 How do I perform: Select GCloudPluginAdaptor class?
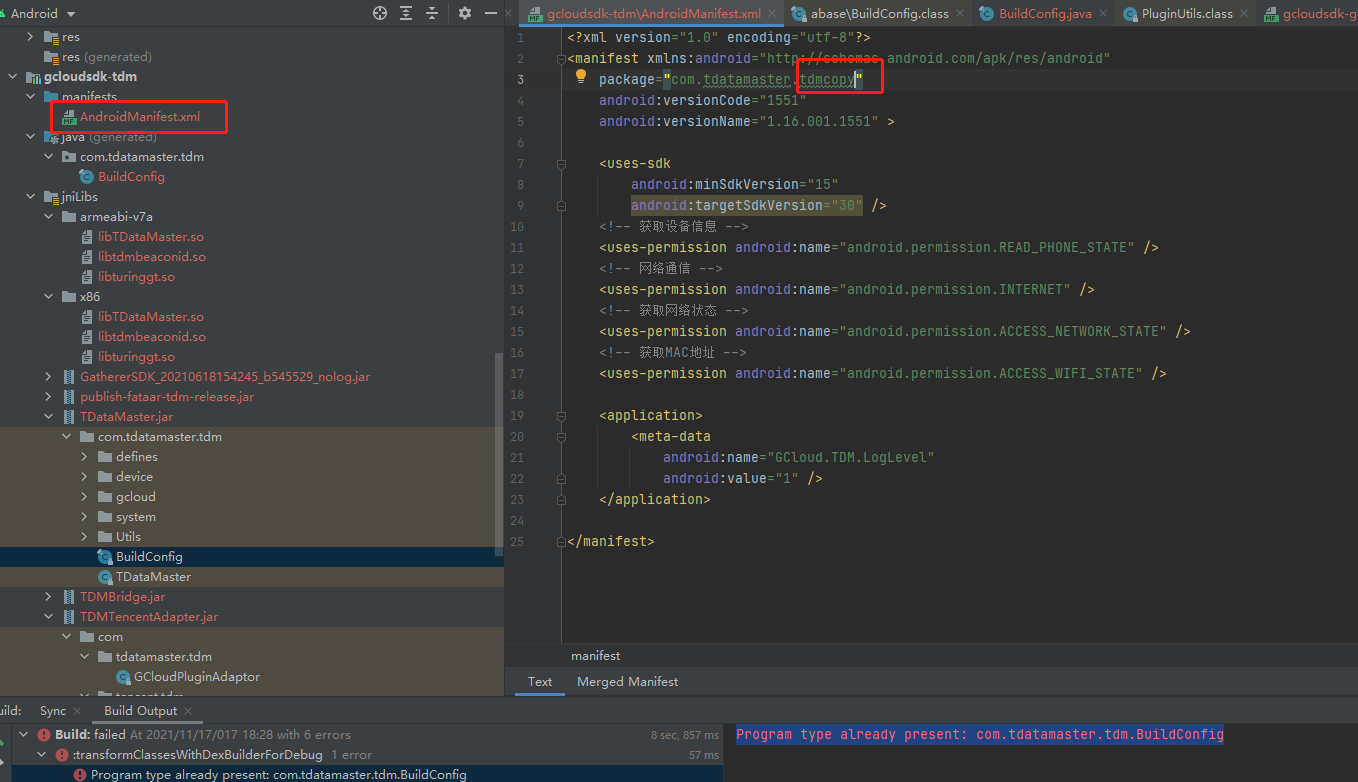pyautogui.click(x=197, y=677)
